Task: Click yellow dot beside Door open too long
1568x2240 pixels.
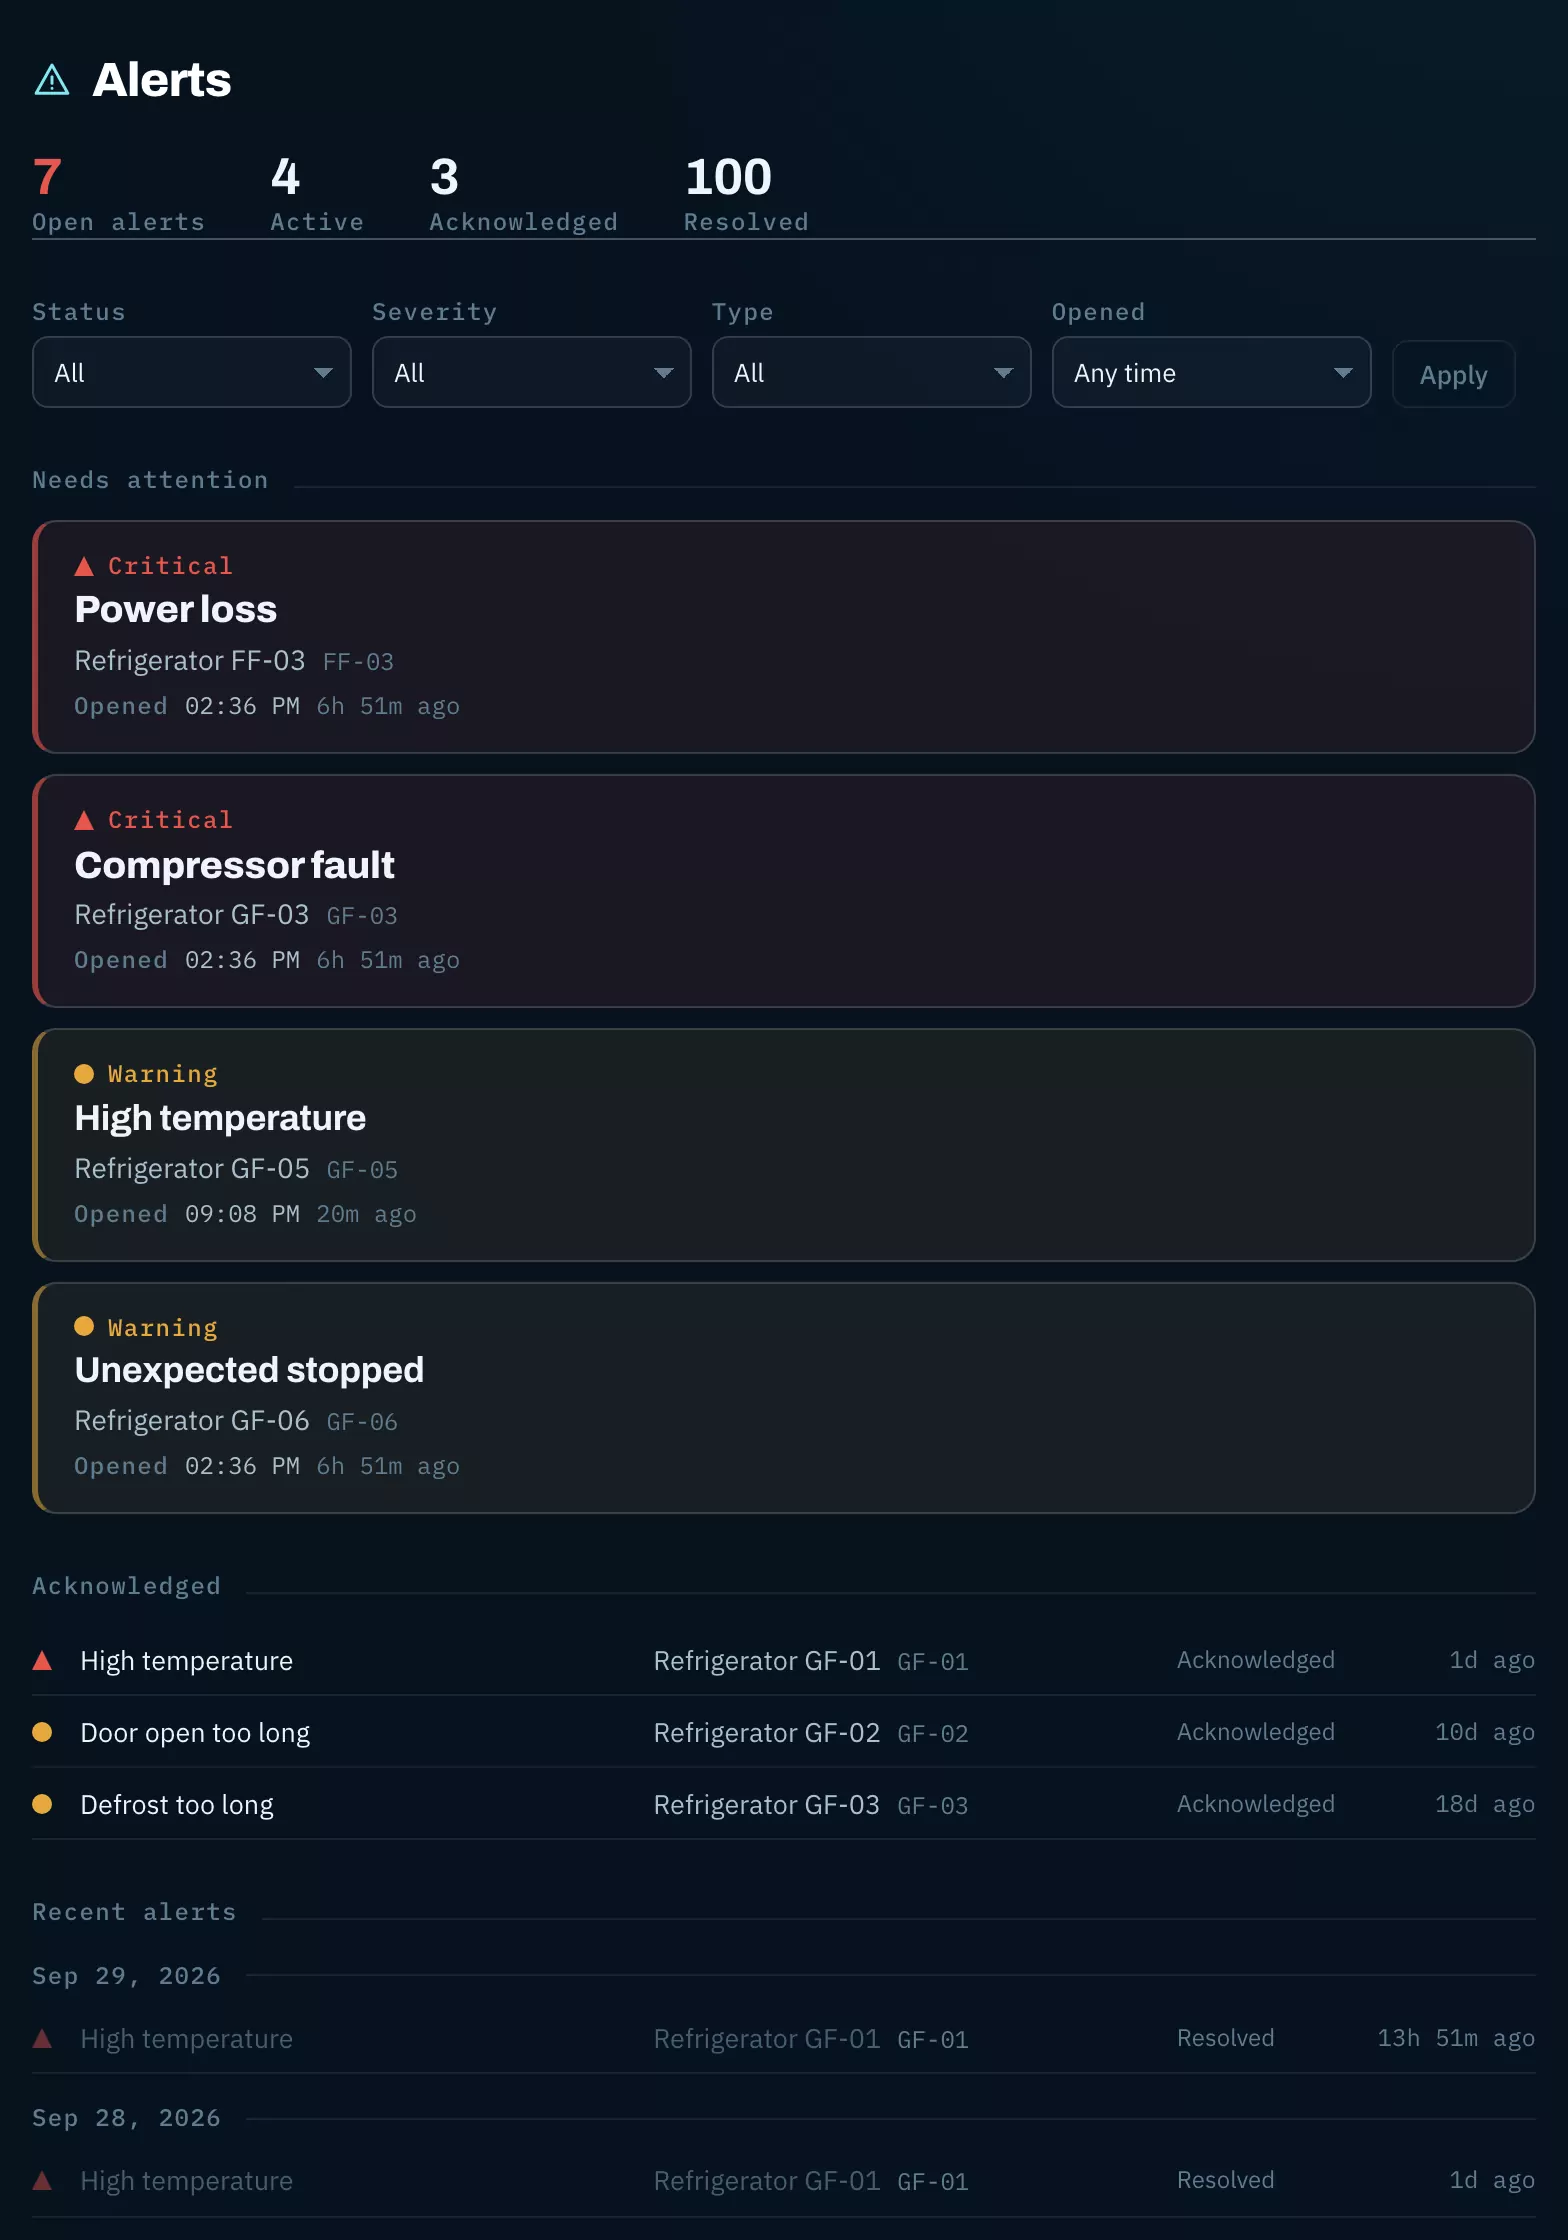Action: pyautogui.click(x=42, y=1732)
